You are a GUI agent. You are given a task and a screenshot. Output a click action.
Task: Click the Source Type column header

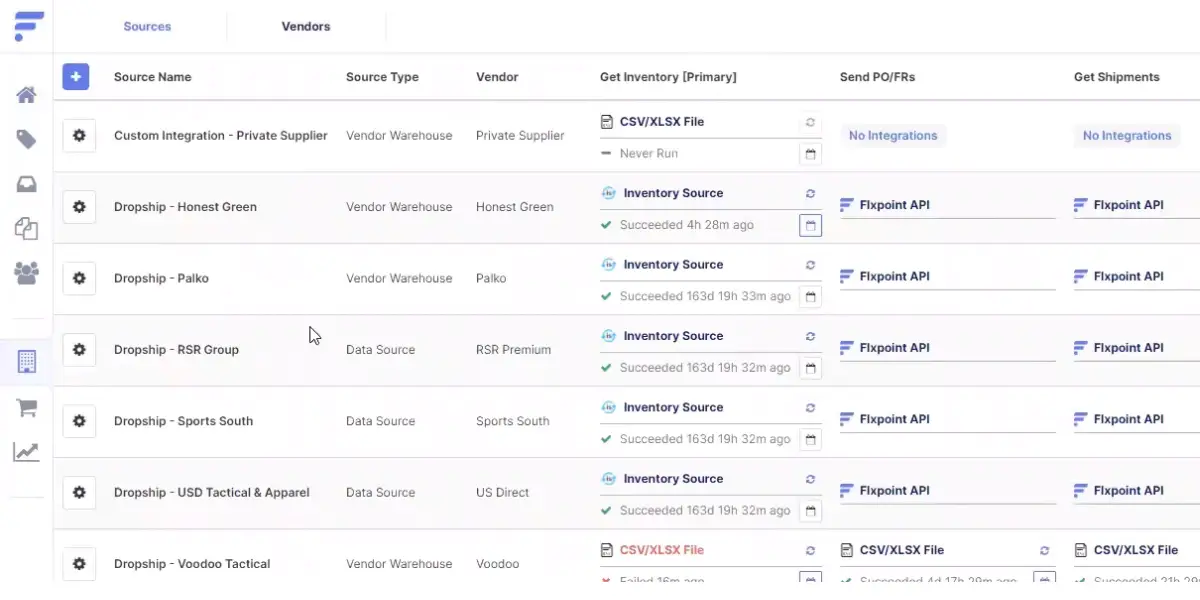click(382, 77)
